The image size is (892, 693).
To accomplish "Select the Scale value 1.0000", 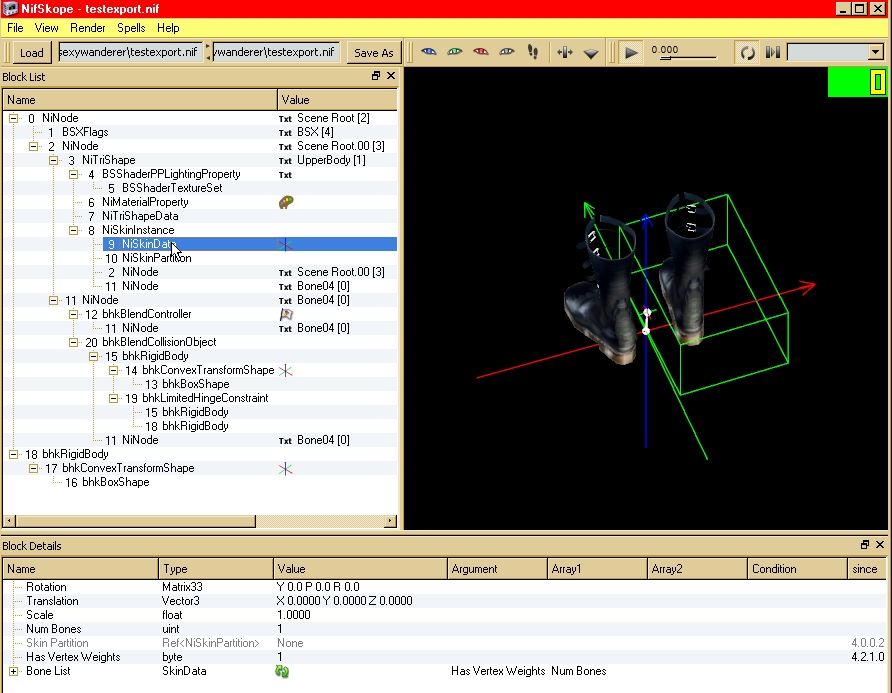I will 294,615.
